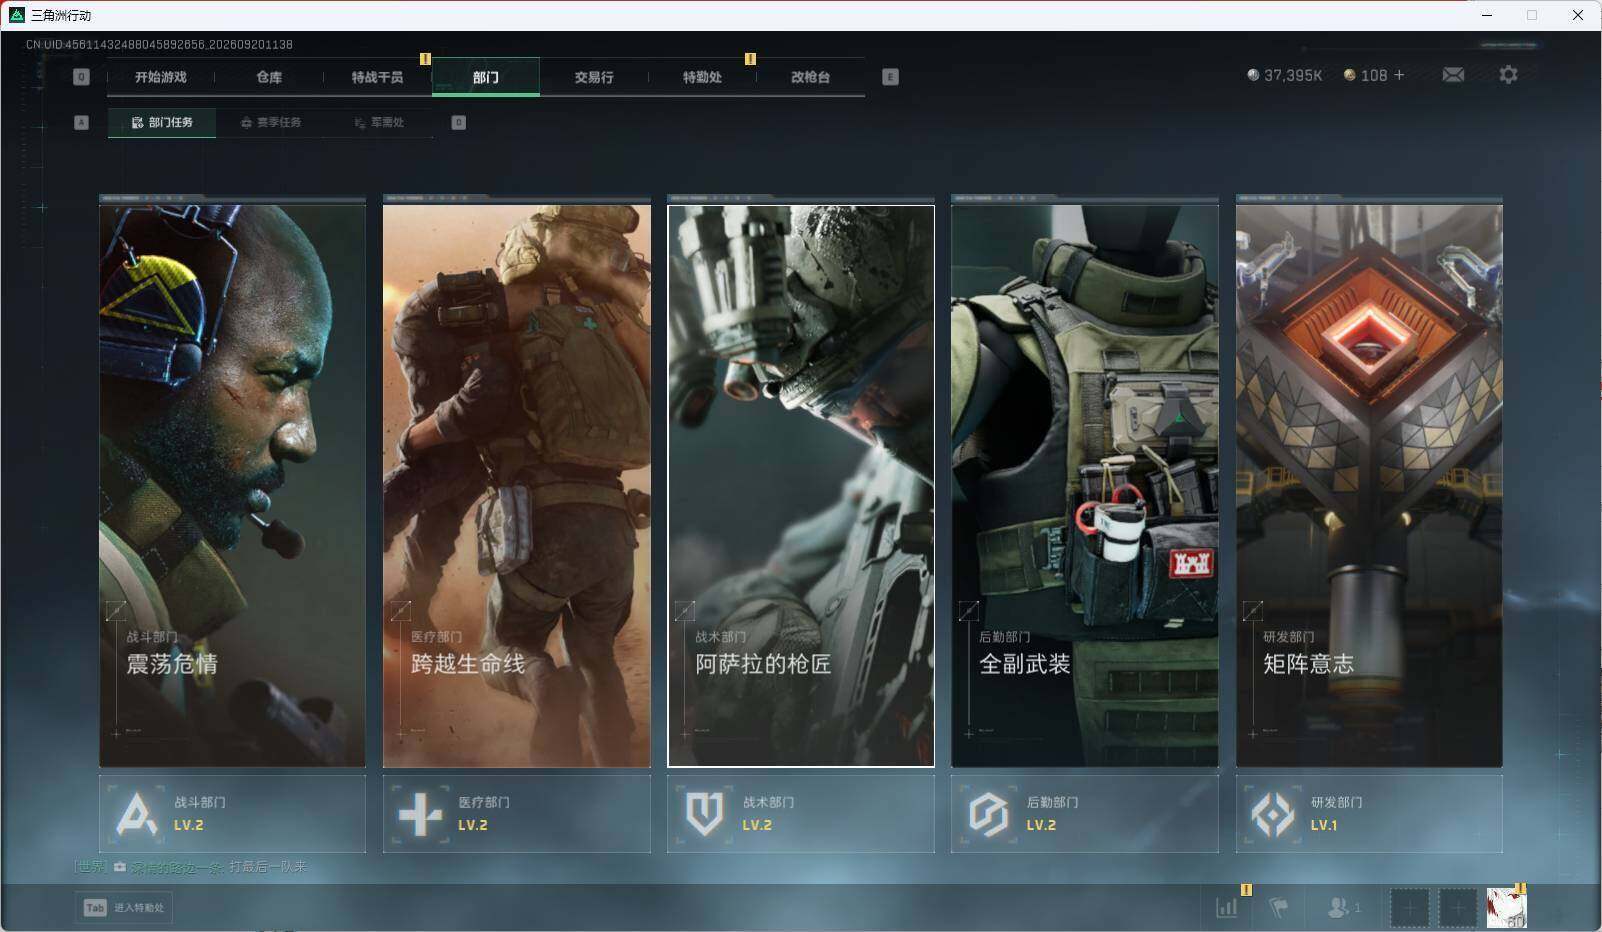Viewport: 1602px width, 932px height.
Task: Minimize the 三角洲行动 window
Action: 1487,15
